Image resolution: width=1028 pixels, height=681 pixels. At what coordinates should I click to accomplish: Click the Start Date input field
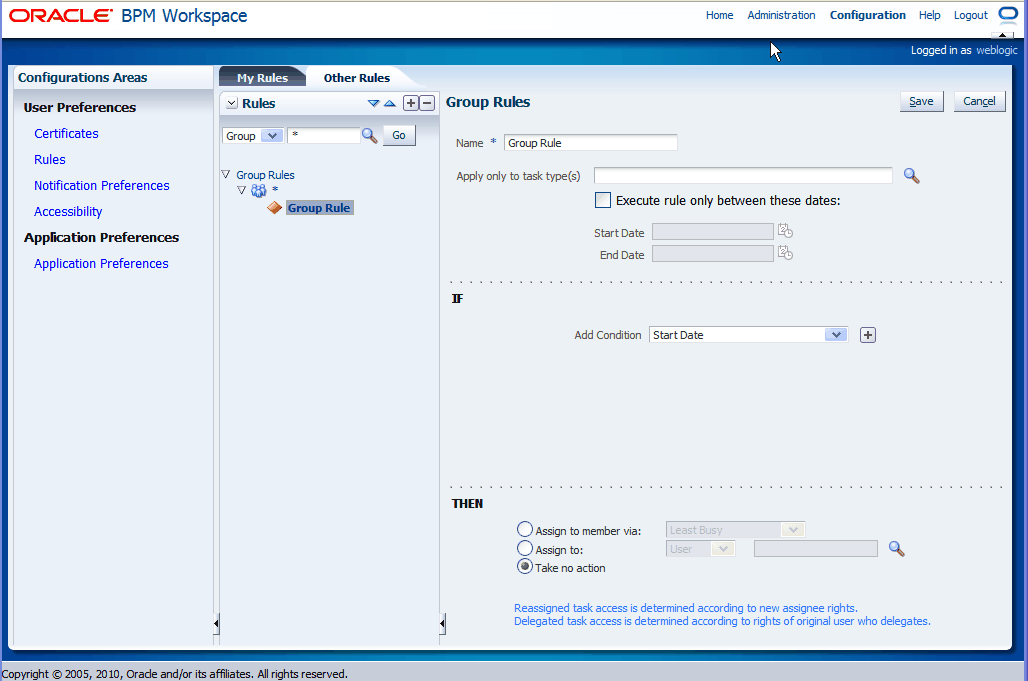[713, 231]
